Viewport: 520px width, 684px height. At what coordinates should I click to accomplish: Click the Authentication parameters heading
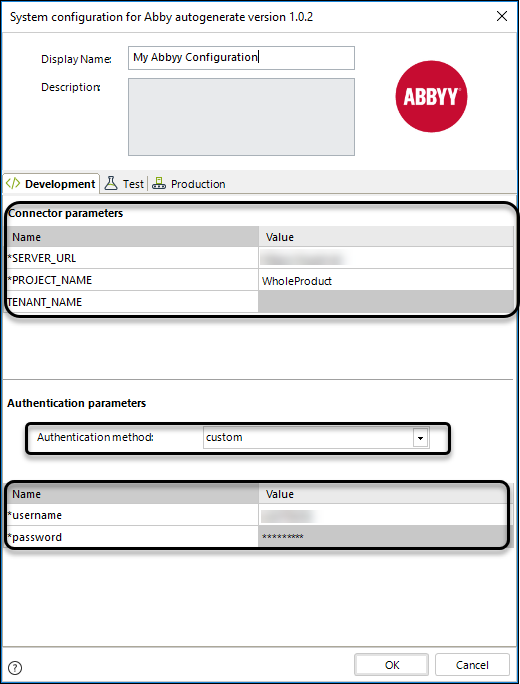click(x=76, y=403)
